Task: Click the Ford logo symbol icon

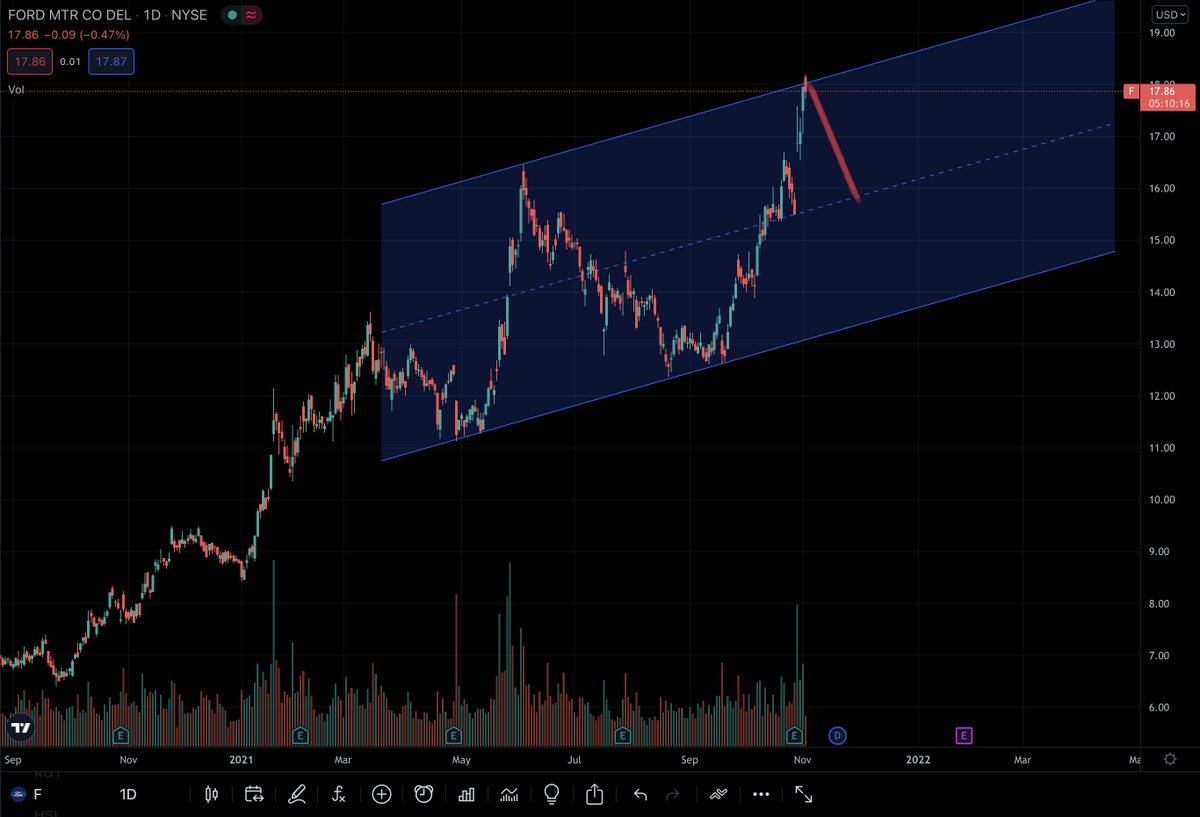Action: point(18,795)
